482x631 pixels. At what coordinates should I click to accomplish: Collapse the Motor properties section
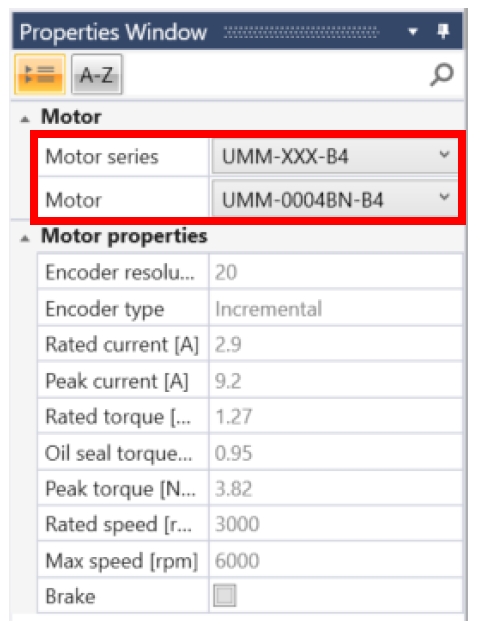tap(25, 238)
